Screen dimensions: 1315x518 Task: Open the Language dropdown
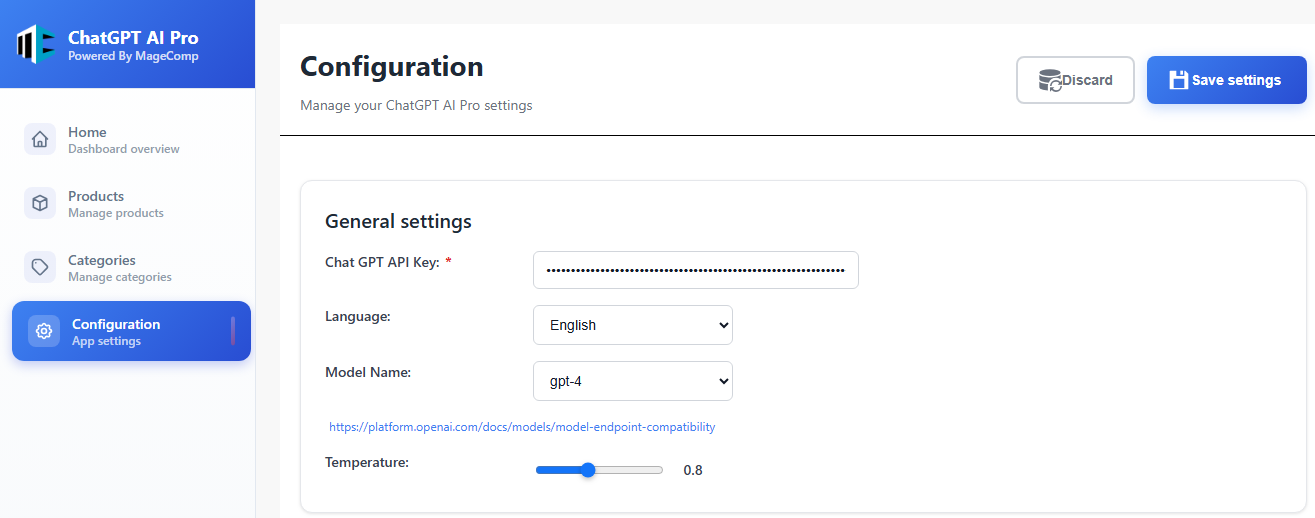point(632,325)
